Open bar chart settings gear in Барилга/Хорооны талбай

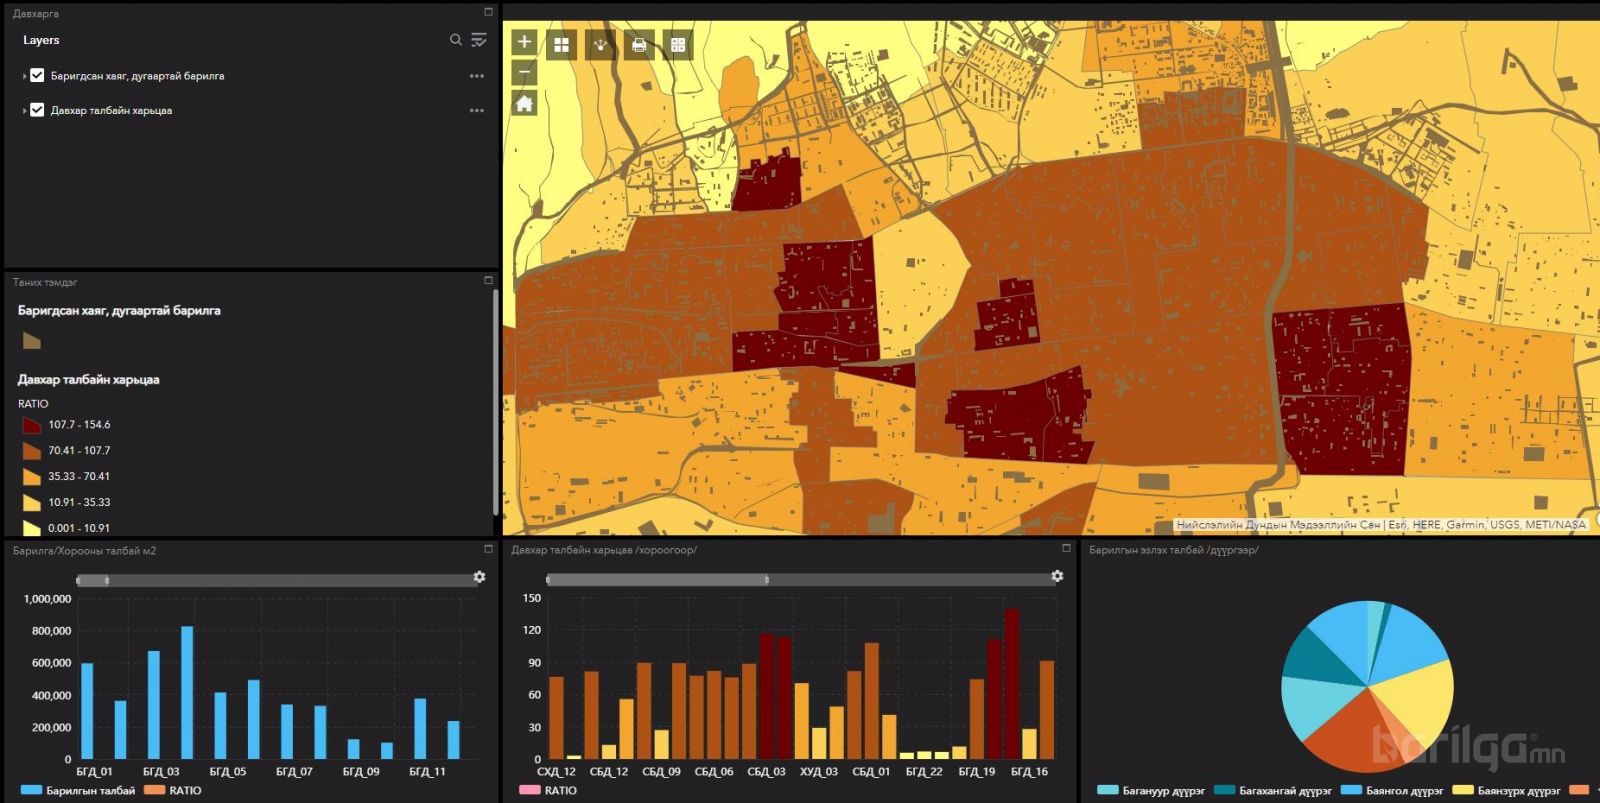479,577
